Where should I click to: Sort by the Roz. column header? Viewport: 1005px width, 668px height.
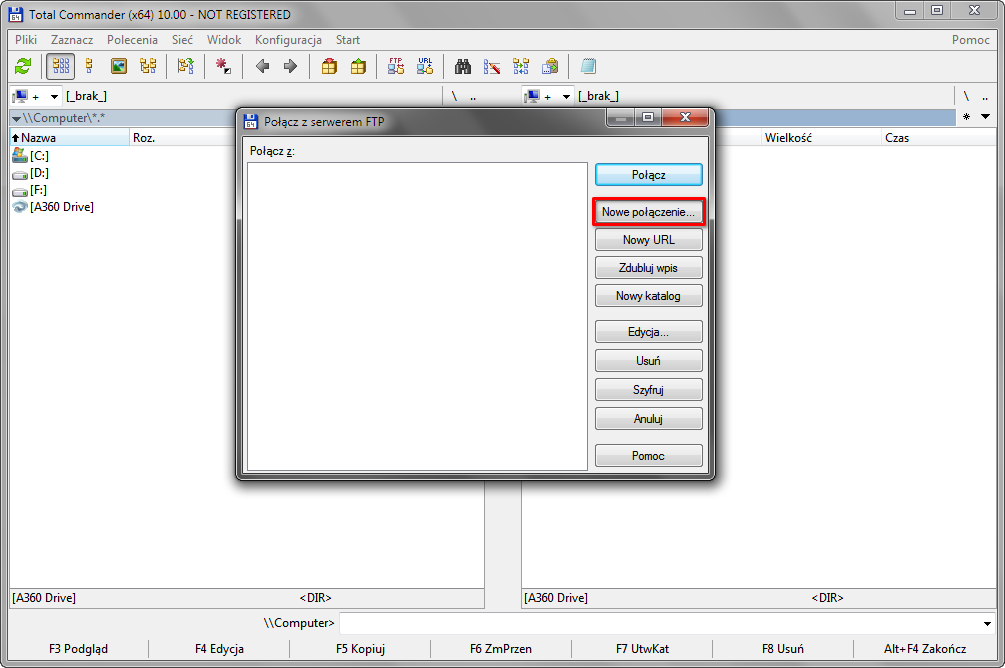pos(183,138)
